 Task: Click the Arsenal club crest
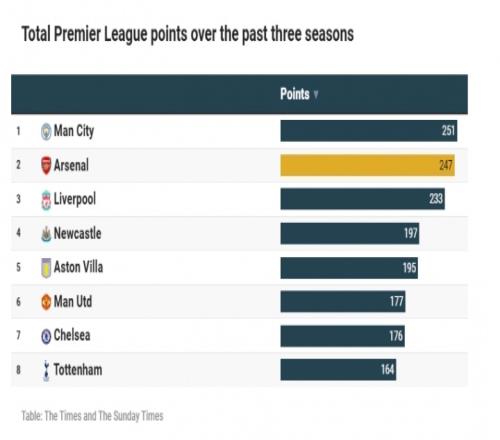click(x=46, y=165)
